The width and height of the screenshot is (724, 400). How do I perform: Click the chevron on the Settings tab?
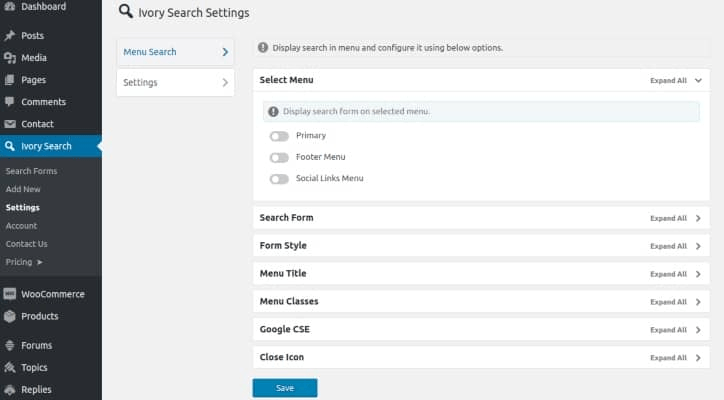225,82
